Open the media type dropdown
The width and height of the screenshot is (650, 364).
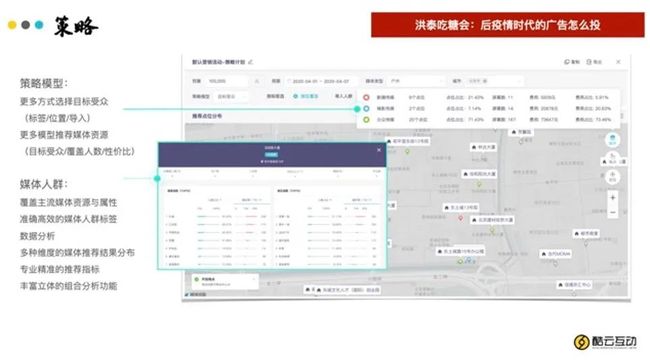click(x=416, y=81)
